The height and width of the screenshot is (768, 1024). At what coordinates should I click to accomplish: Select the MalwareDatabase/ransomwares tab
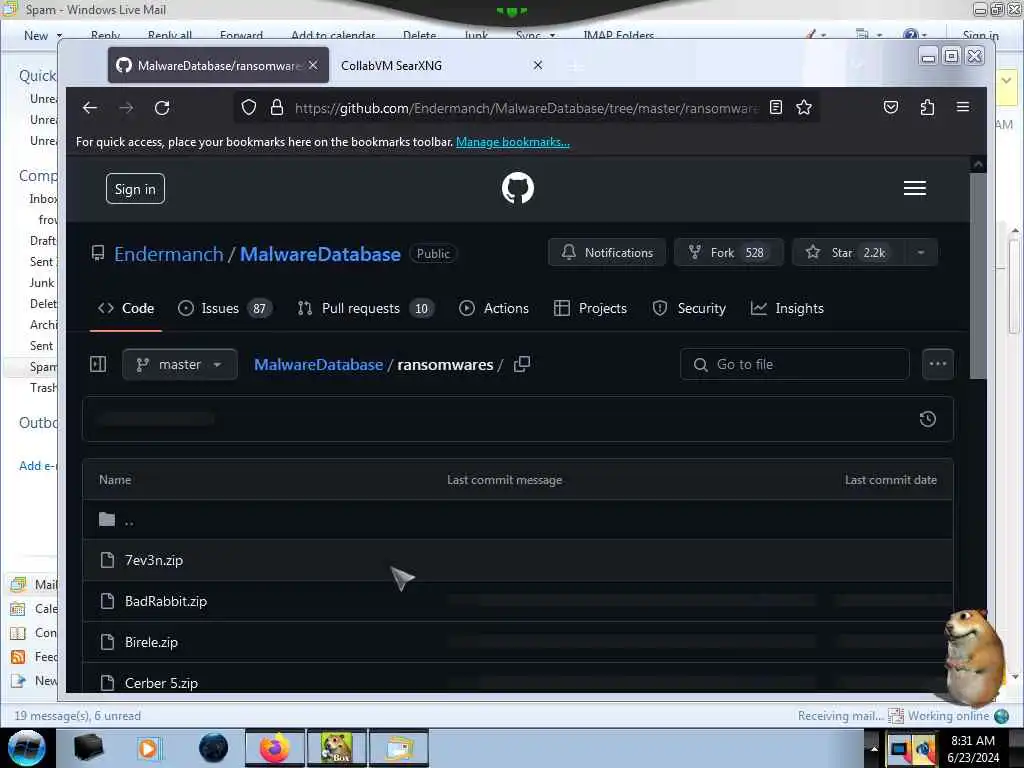(218, 65)
